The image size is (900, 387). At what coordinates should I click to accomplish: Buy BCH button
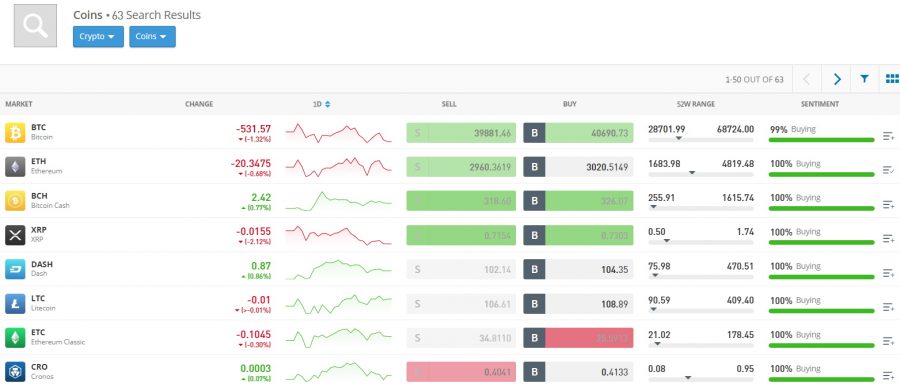tap(578, 201)
